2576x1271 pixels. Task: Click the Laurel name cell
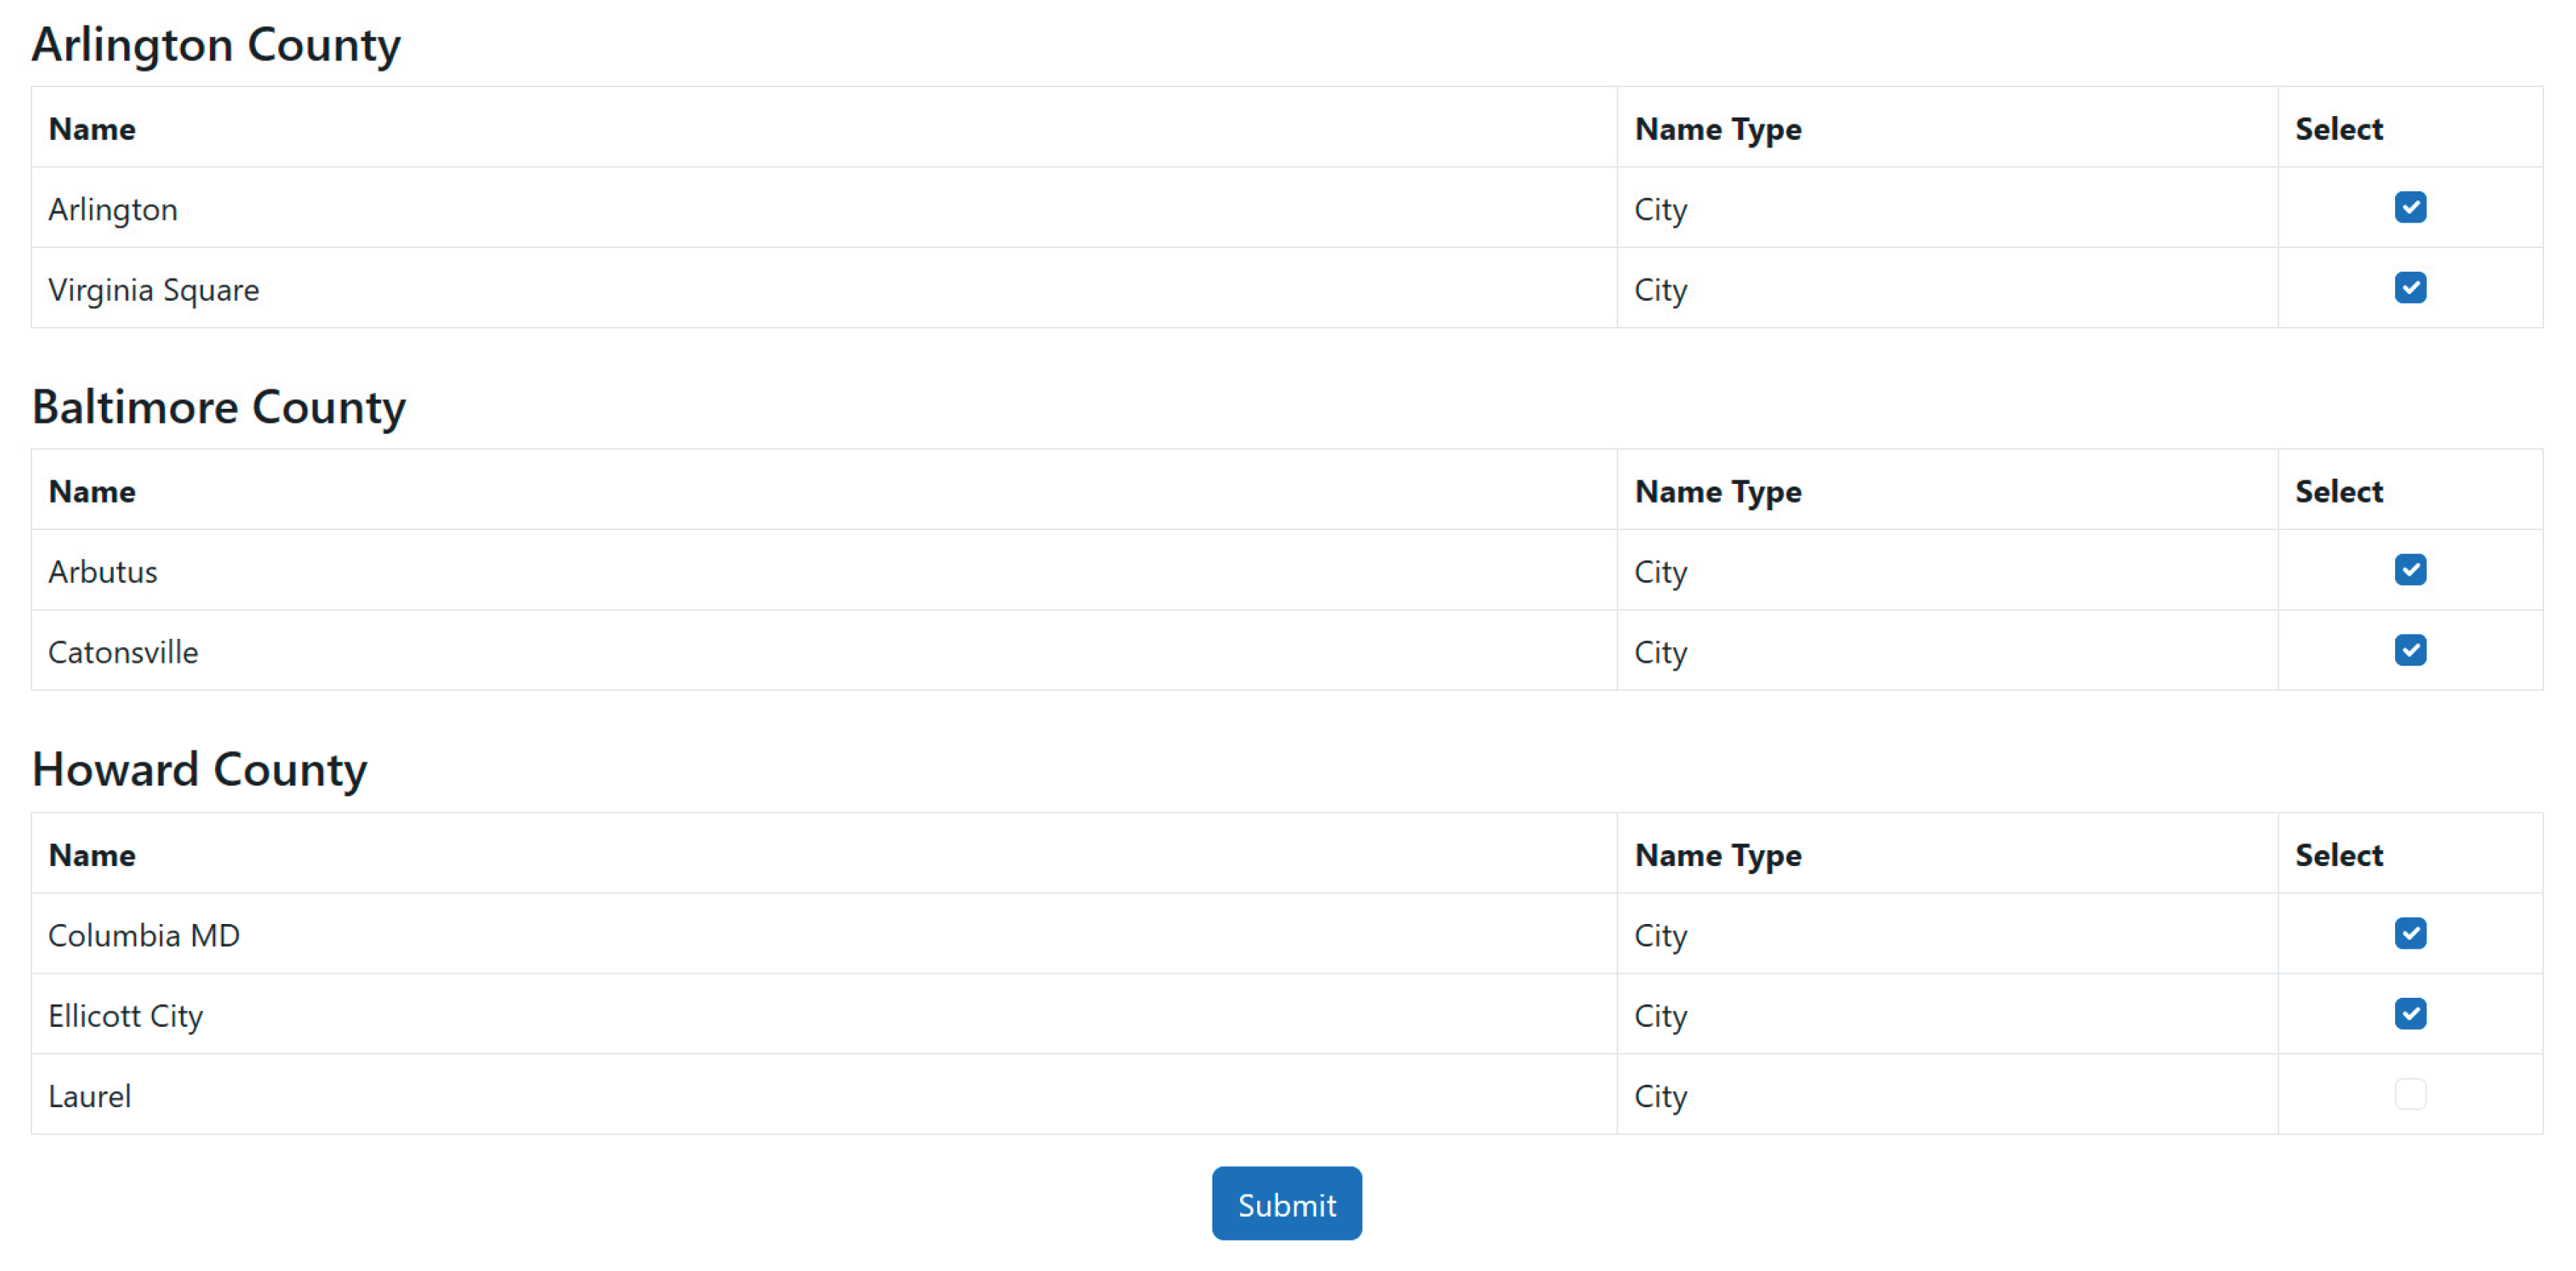pyautogui.click(x=824, y=1095)
